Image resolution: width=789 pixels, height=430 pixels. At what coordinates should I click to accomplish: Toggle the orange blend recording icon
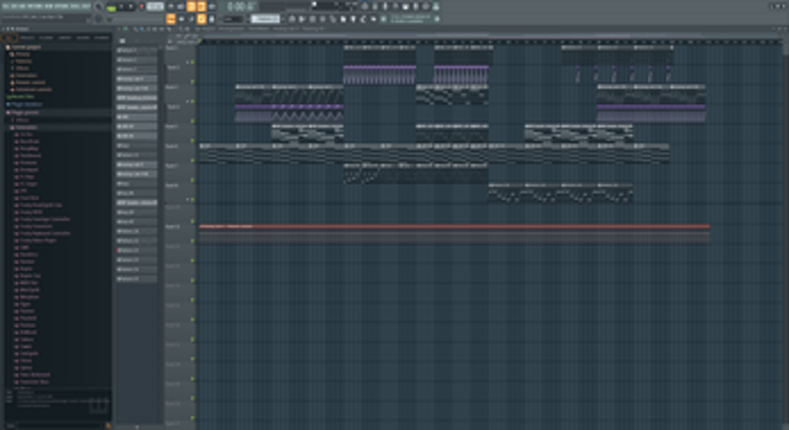coord(201,7)
